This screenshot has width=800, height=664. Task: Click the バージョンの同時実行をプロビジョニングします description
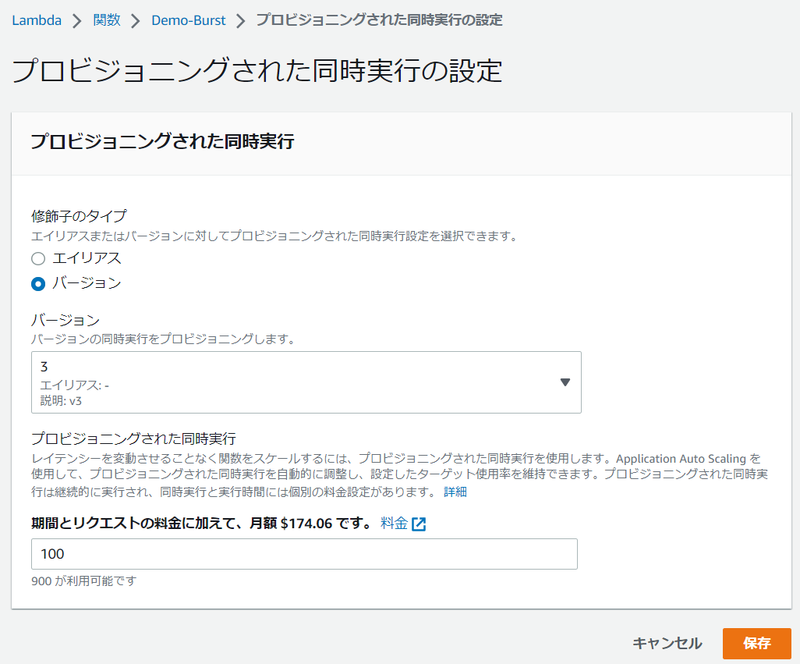[163, 339]
